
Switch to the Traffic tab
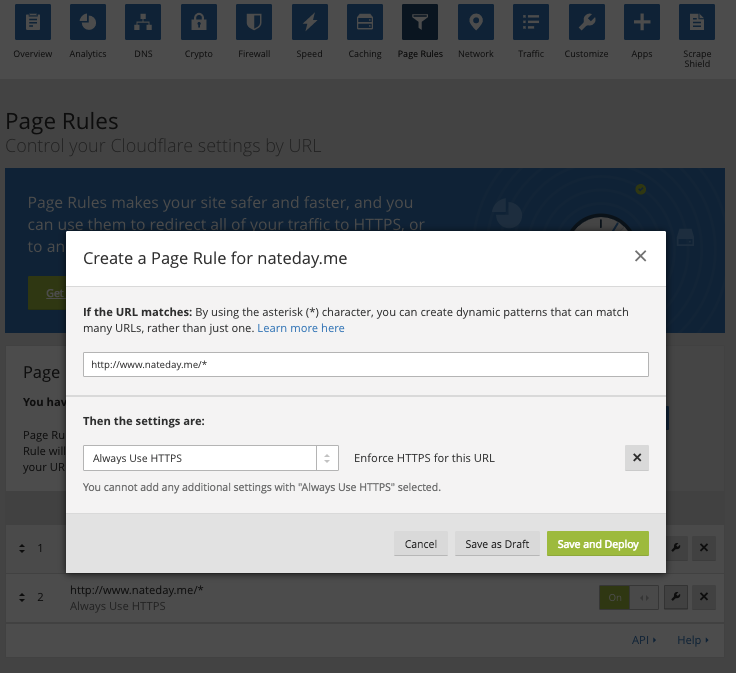(531, 31)
